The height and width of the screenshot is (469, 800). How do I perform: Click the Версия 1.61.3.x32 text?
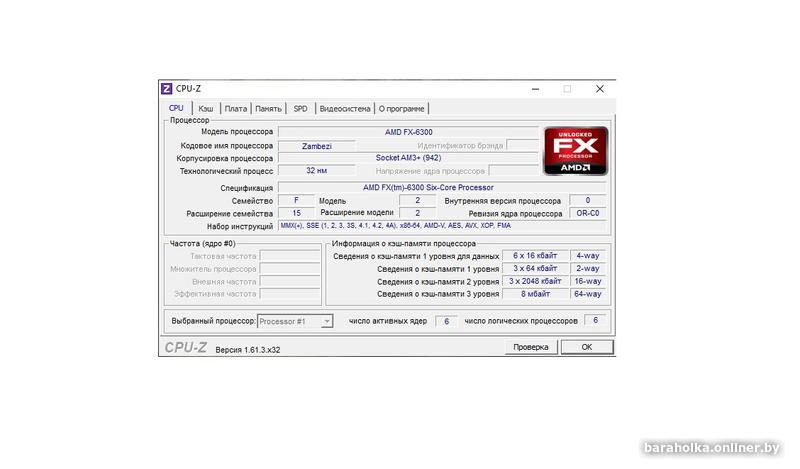tap(247, 350)
